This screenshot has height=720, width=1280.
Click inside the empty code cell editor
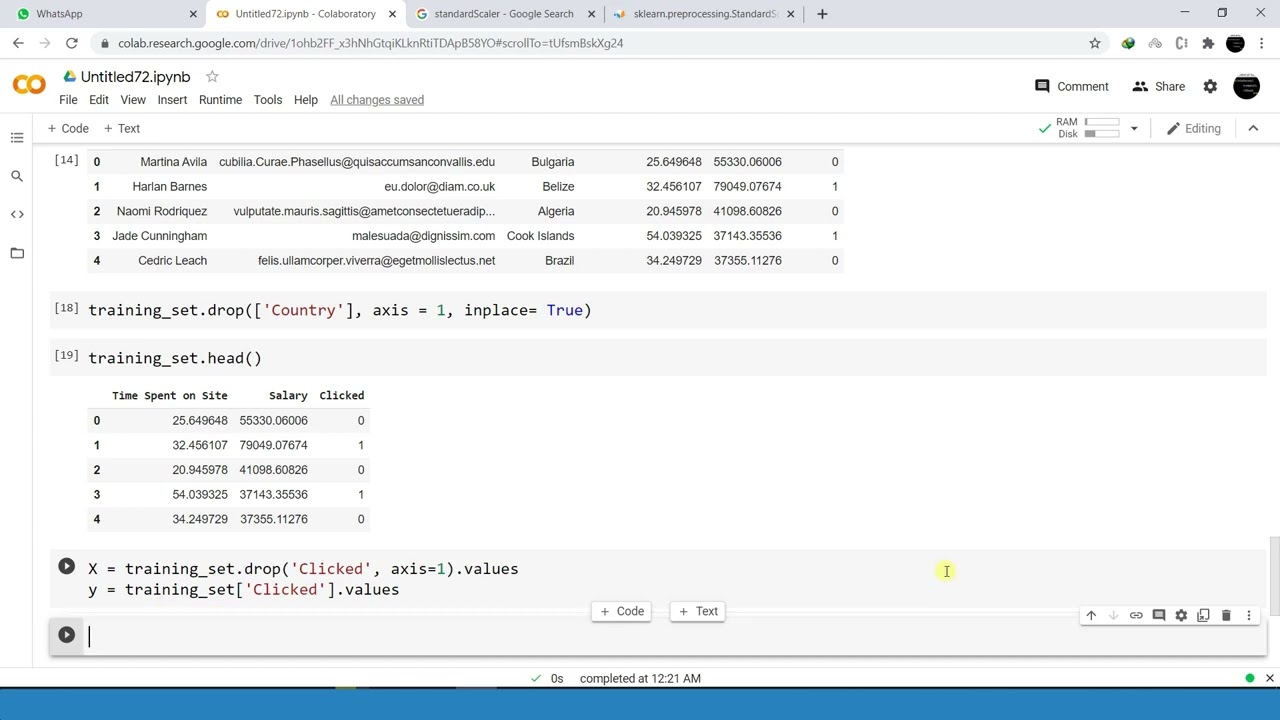[670, 637]
